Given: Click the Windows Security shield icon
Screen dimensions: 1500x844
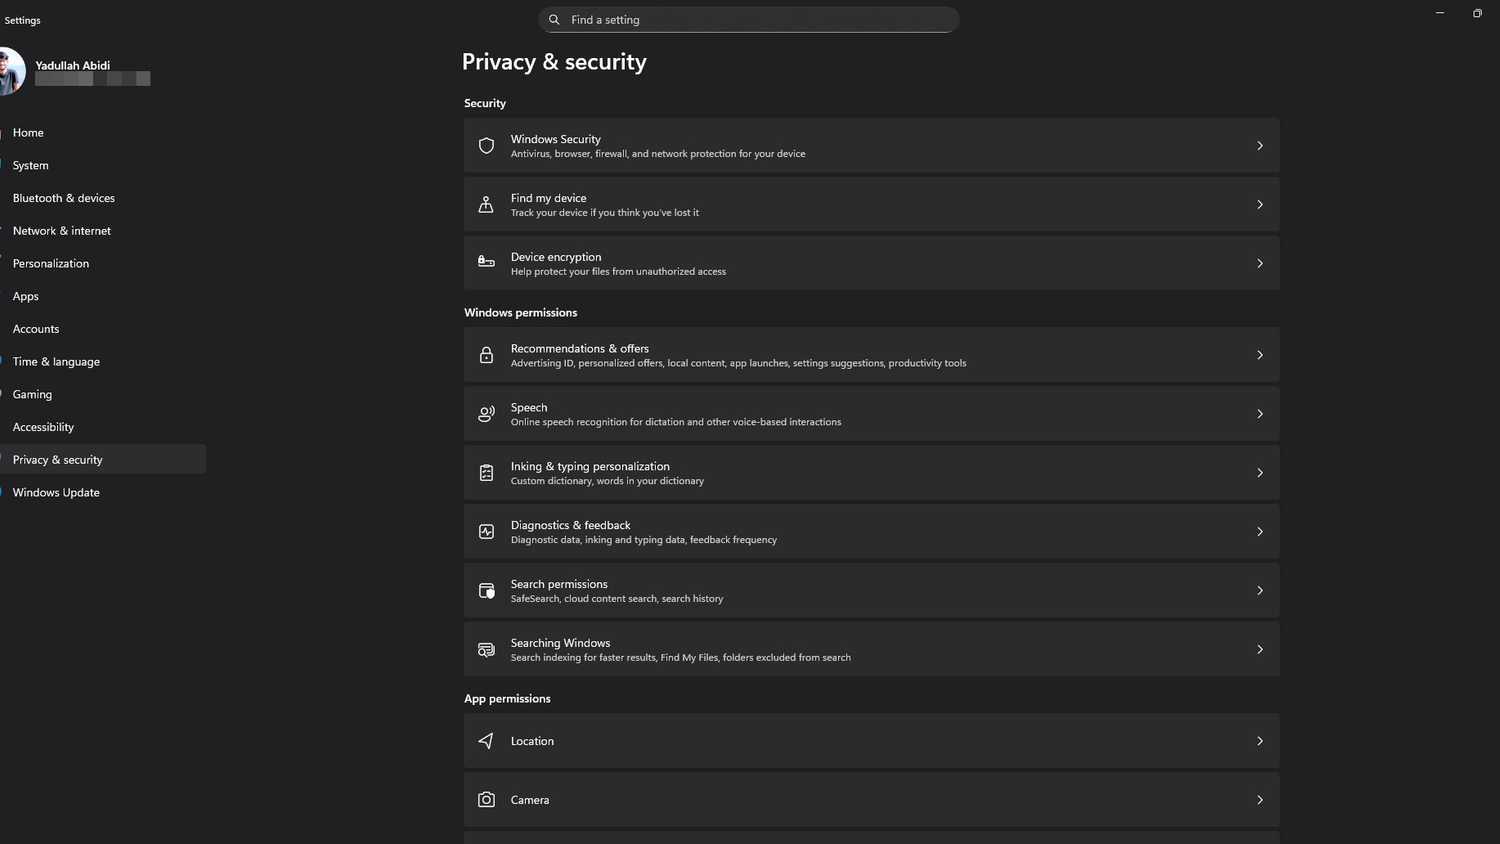Looking at the screenshot, I should (486, 146).
